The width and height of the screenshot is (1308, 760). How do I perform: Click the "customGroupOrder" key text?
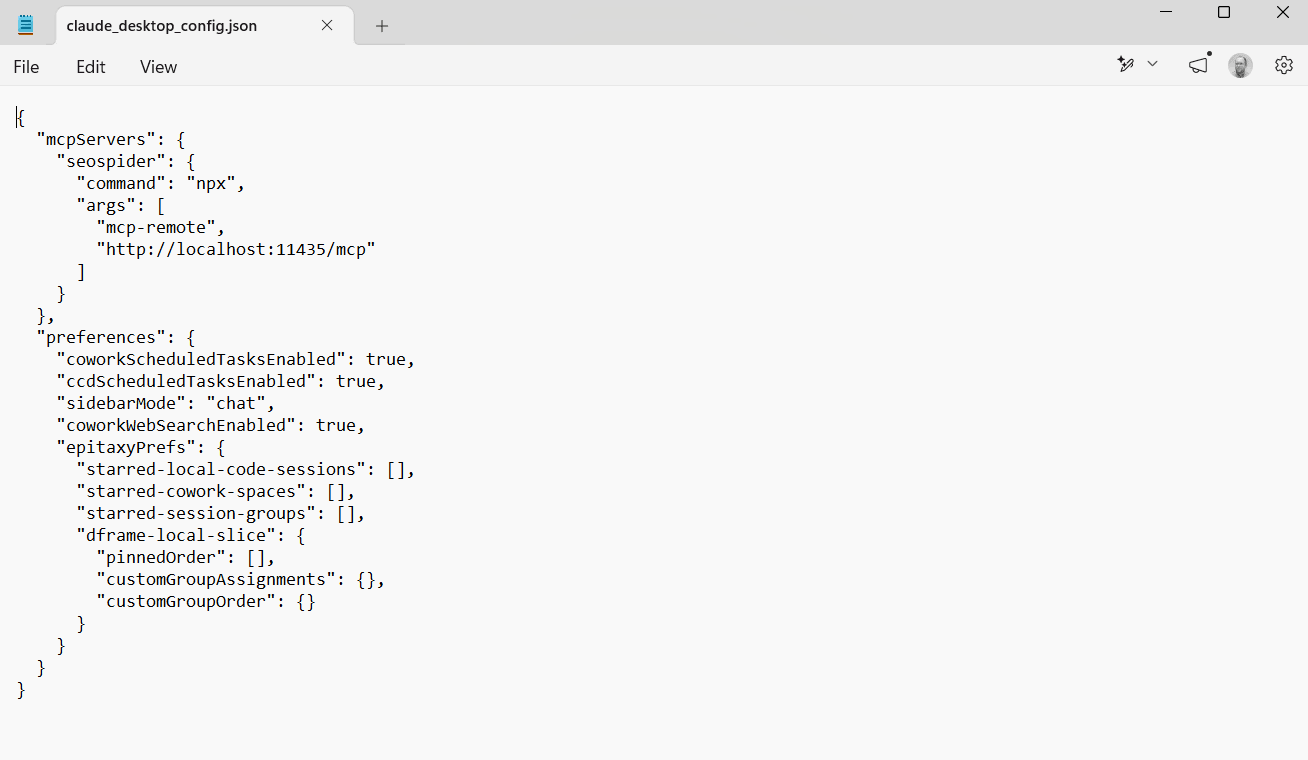(186, 601)
